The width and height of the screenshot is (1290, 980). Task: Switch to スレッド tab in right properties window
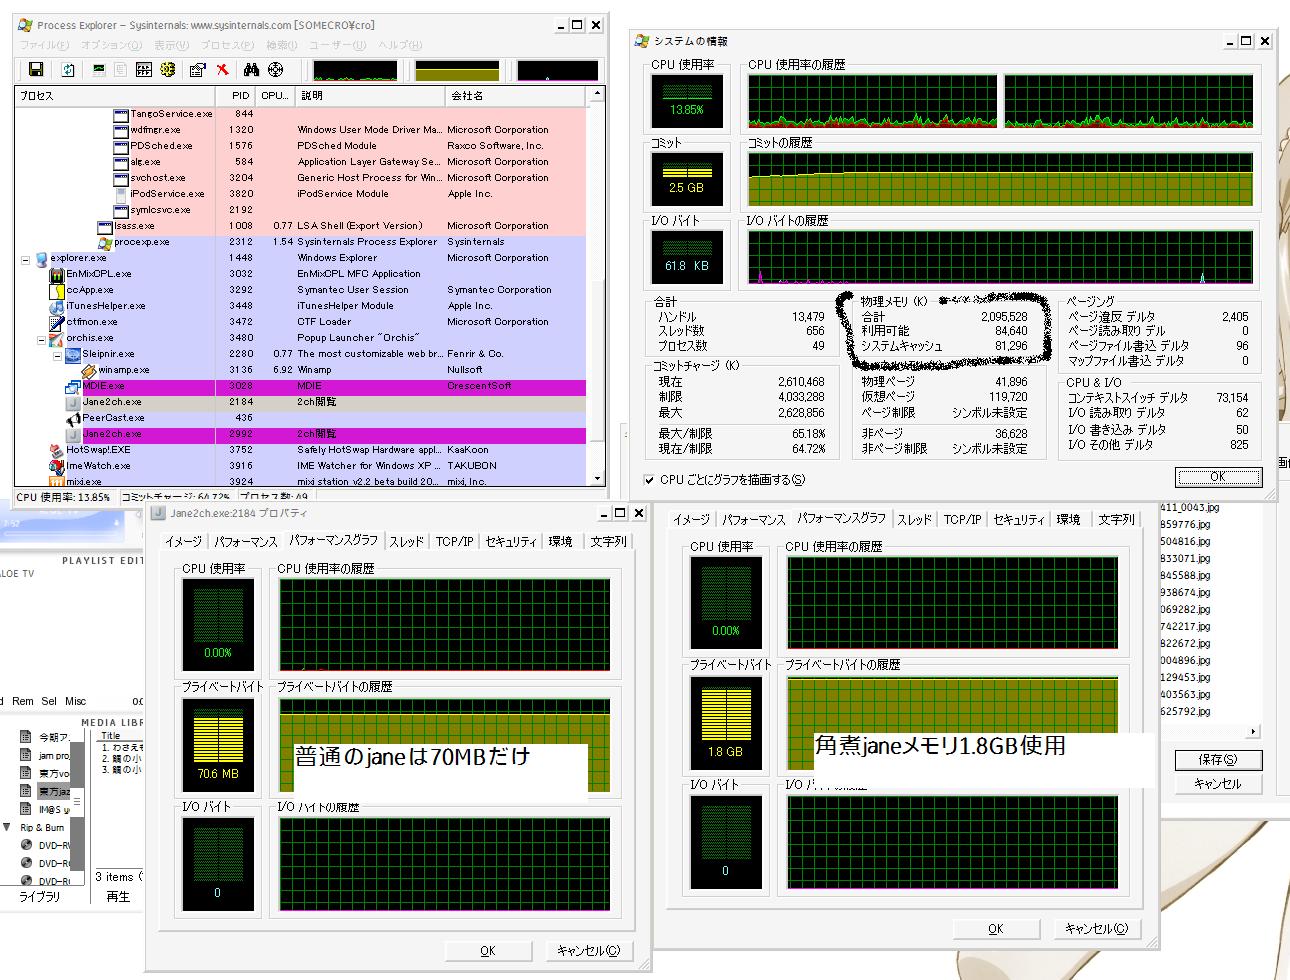click(914, 519)
